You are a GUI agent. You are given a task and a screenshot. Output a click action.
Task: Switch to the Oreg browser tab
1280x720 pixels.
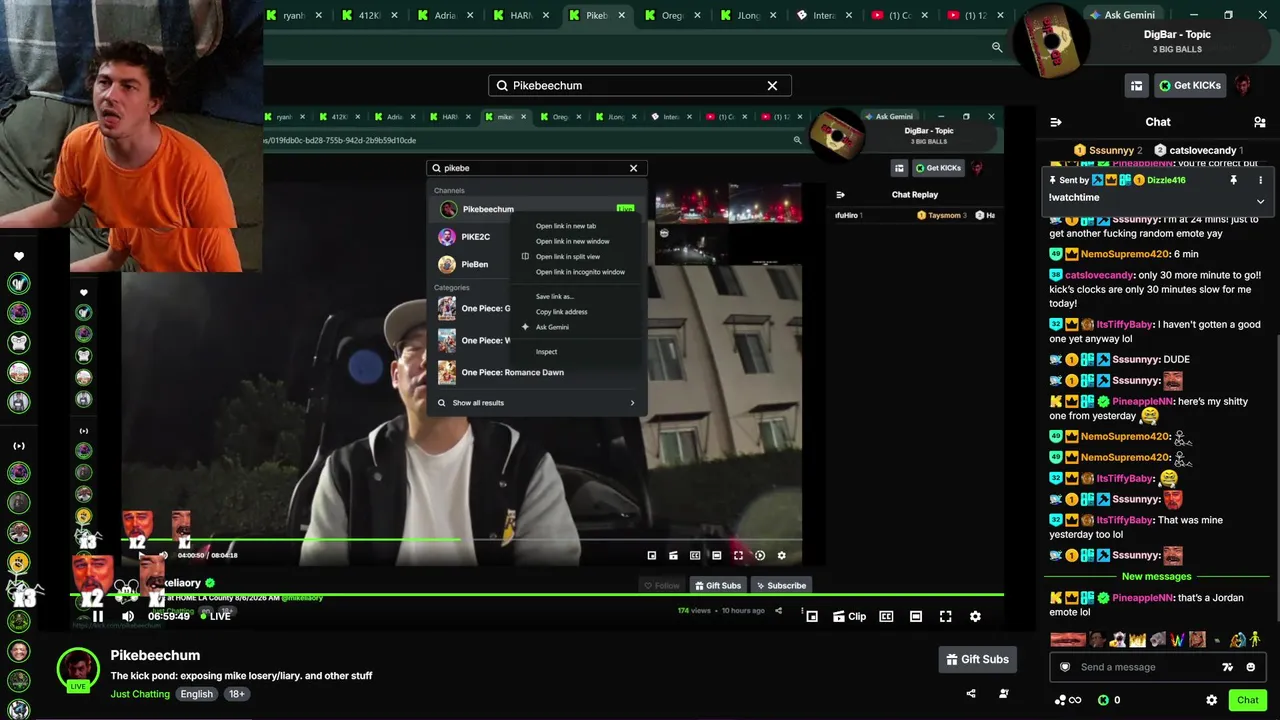(x=672, y=15)
